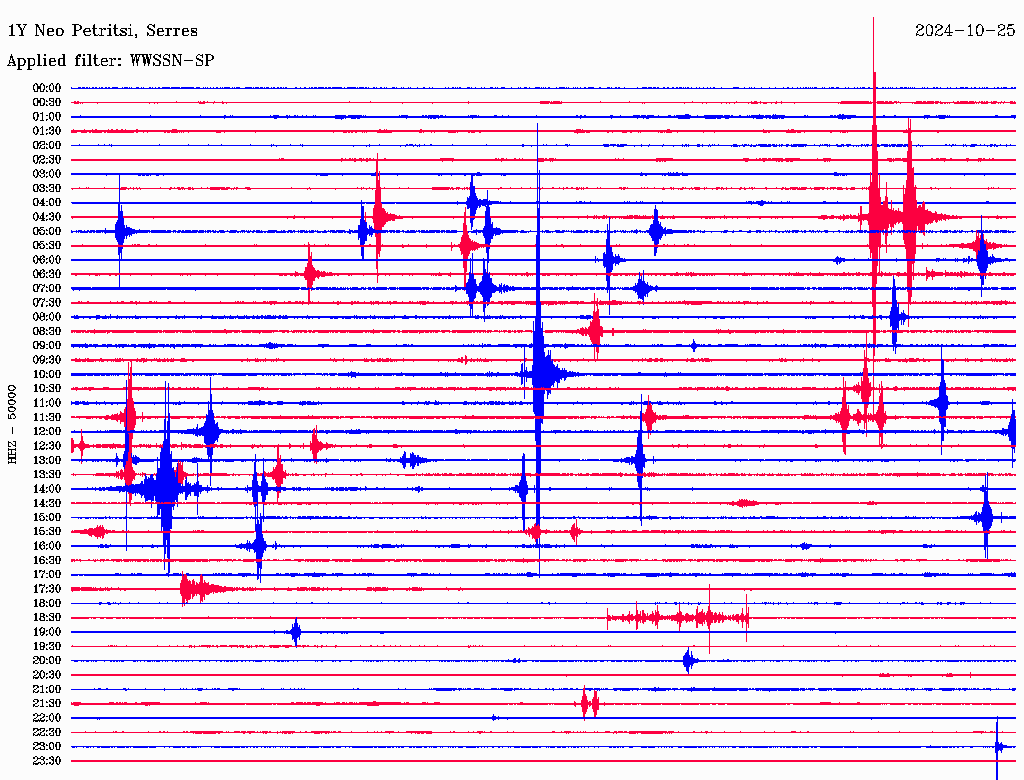Select the "05:30" time label
Viewport: 1024px width, 780px height.
click(x=46, y=246)
